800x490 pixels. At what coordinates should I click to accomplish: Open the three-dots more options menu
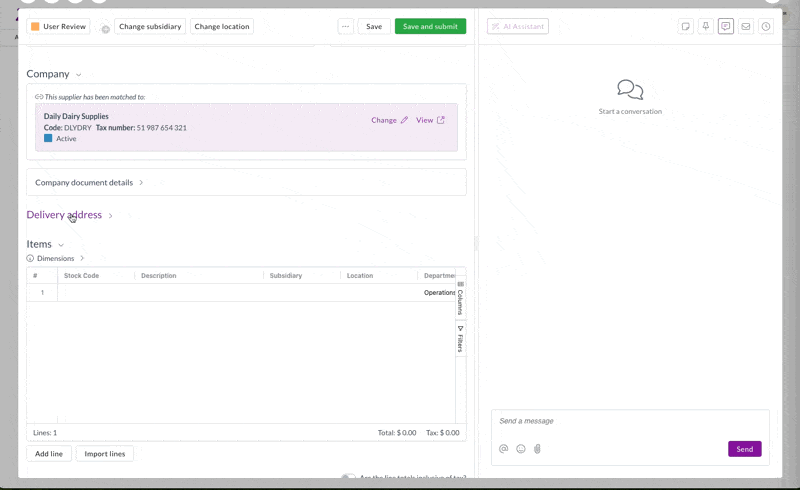click(345, 27)
